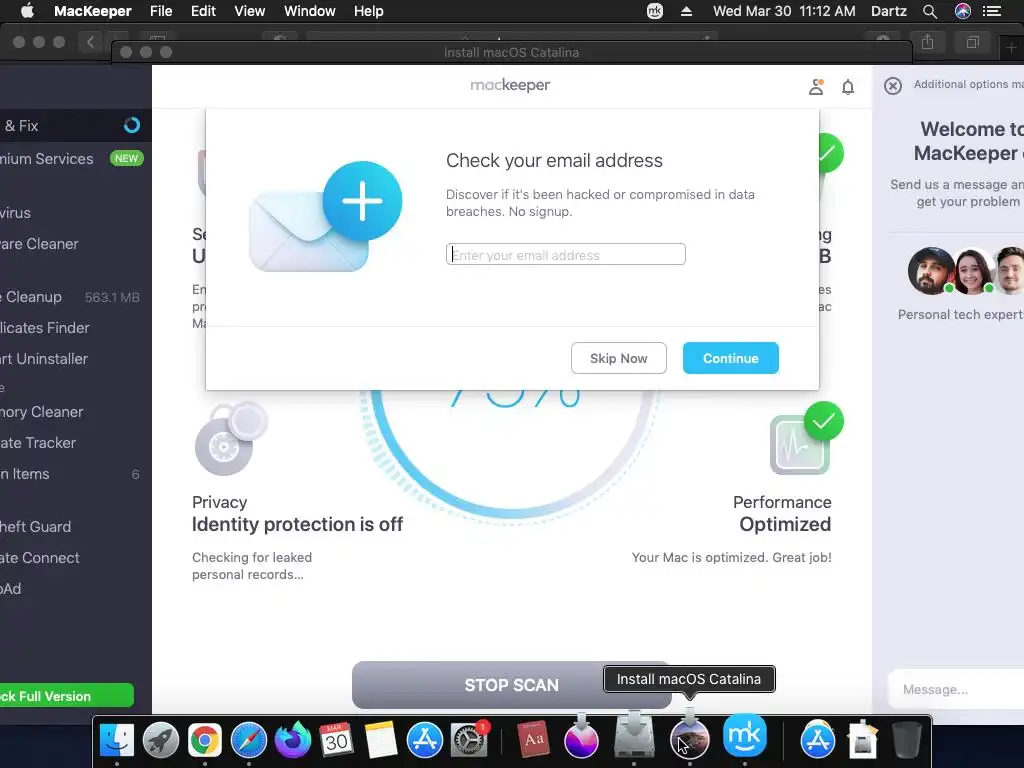This screenshot has width=1024, height=768.
Task: Click the Safari share button behind
Action: pos(927,42)
